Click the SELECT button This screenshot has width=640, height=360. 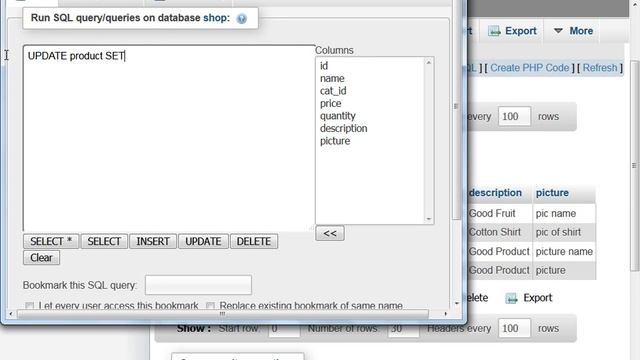point(104,241)
